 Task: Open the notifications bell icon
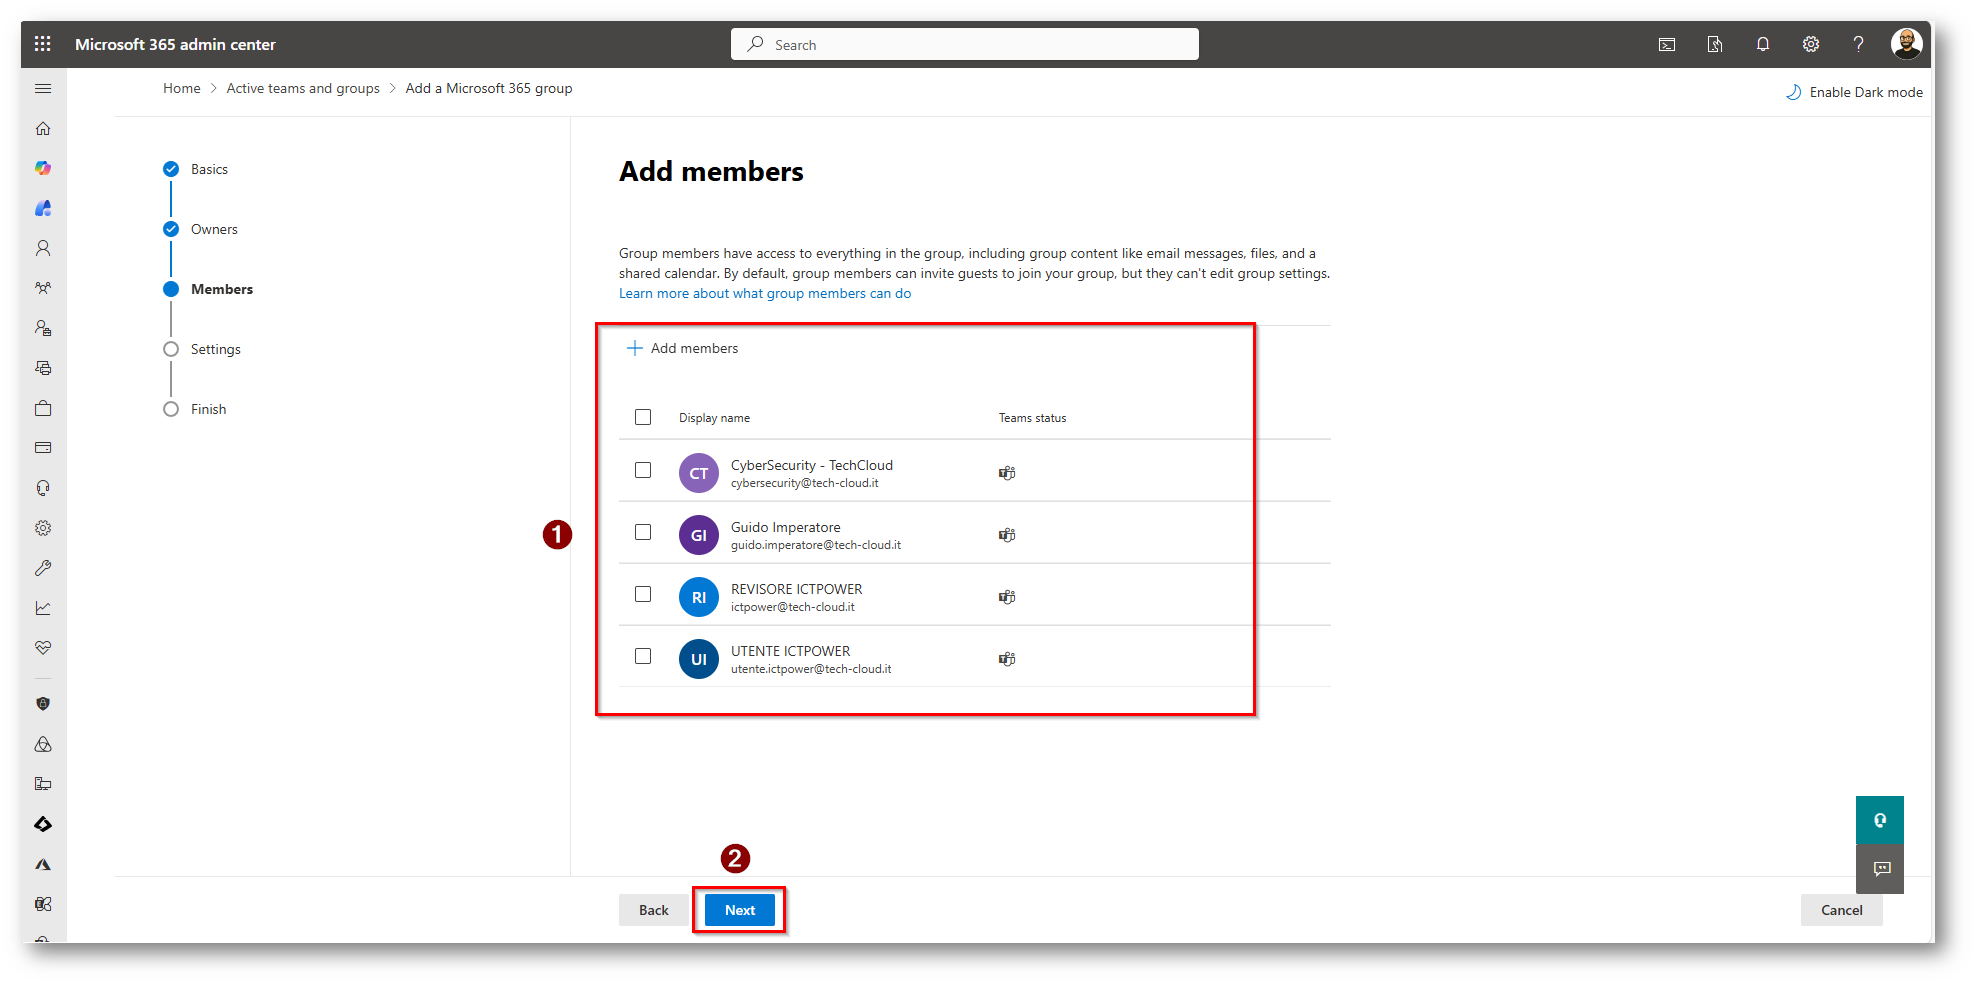pyautogui.click(x=1762, y=44)
